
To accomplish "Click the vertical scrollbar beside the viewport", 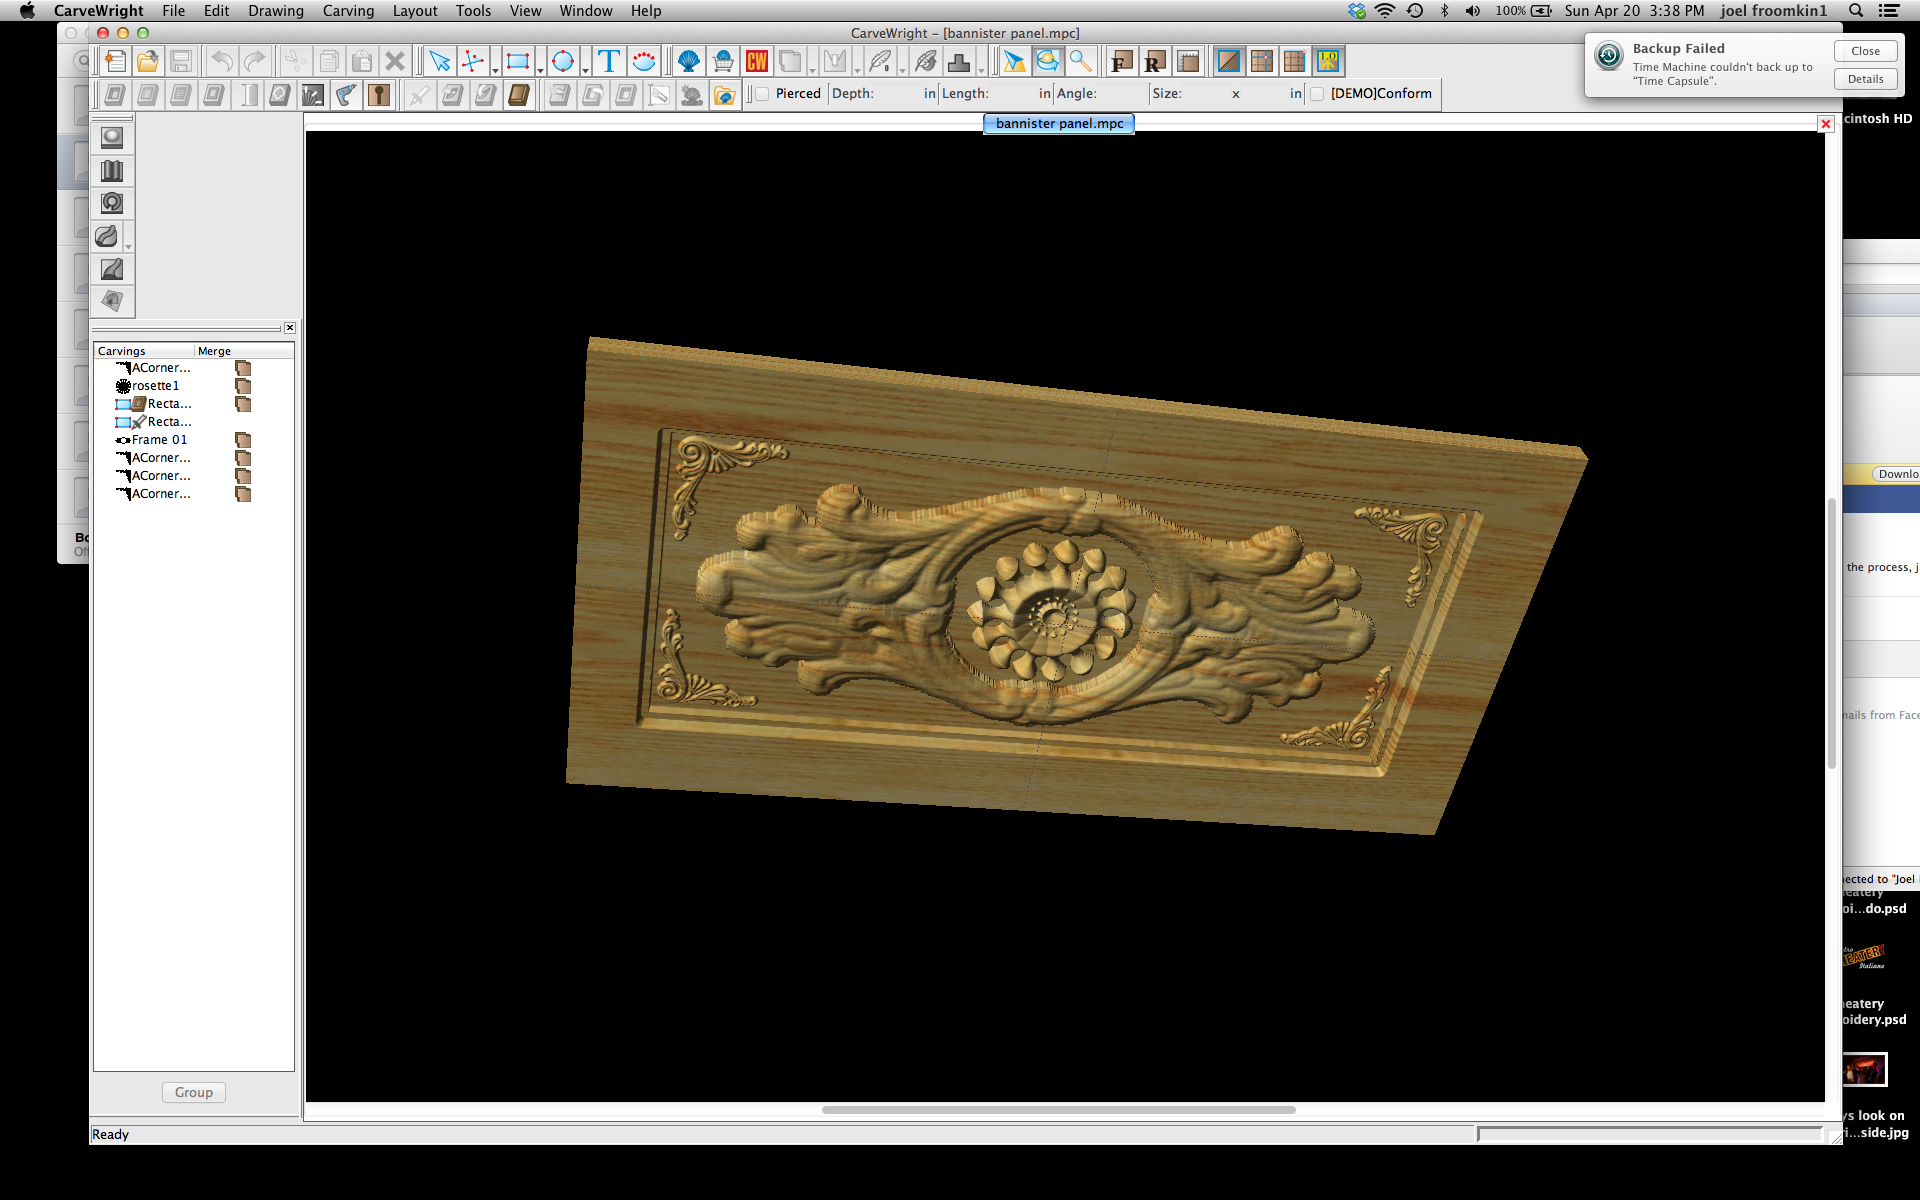I will 1832,632.
